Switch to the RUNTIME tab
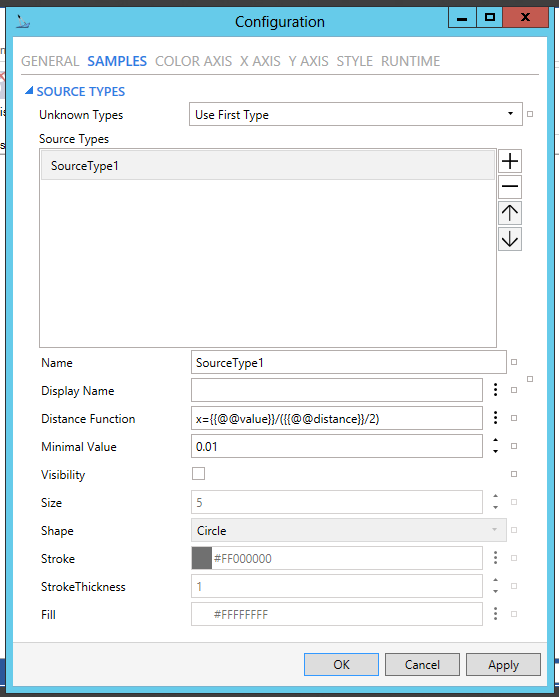Viewport: 559px width, 697px height. tap(411, 61)
